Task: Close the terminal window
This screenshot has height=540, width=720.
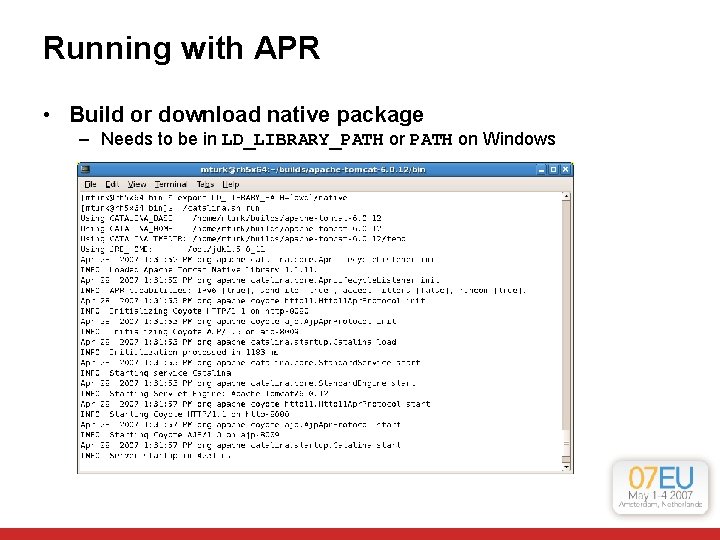Action: pos(566,170)
